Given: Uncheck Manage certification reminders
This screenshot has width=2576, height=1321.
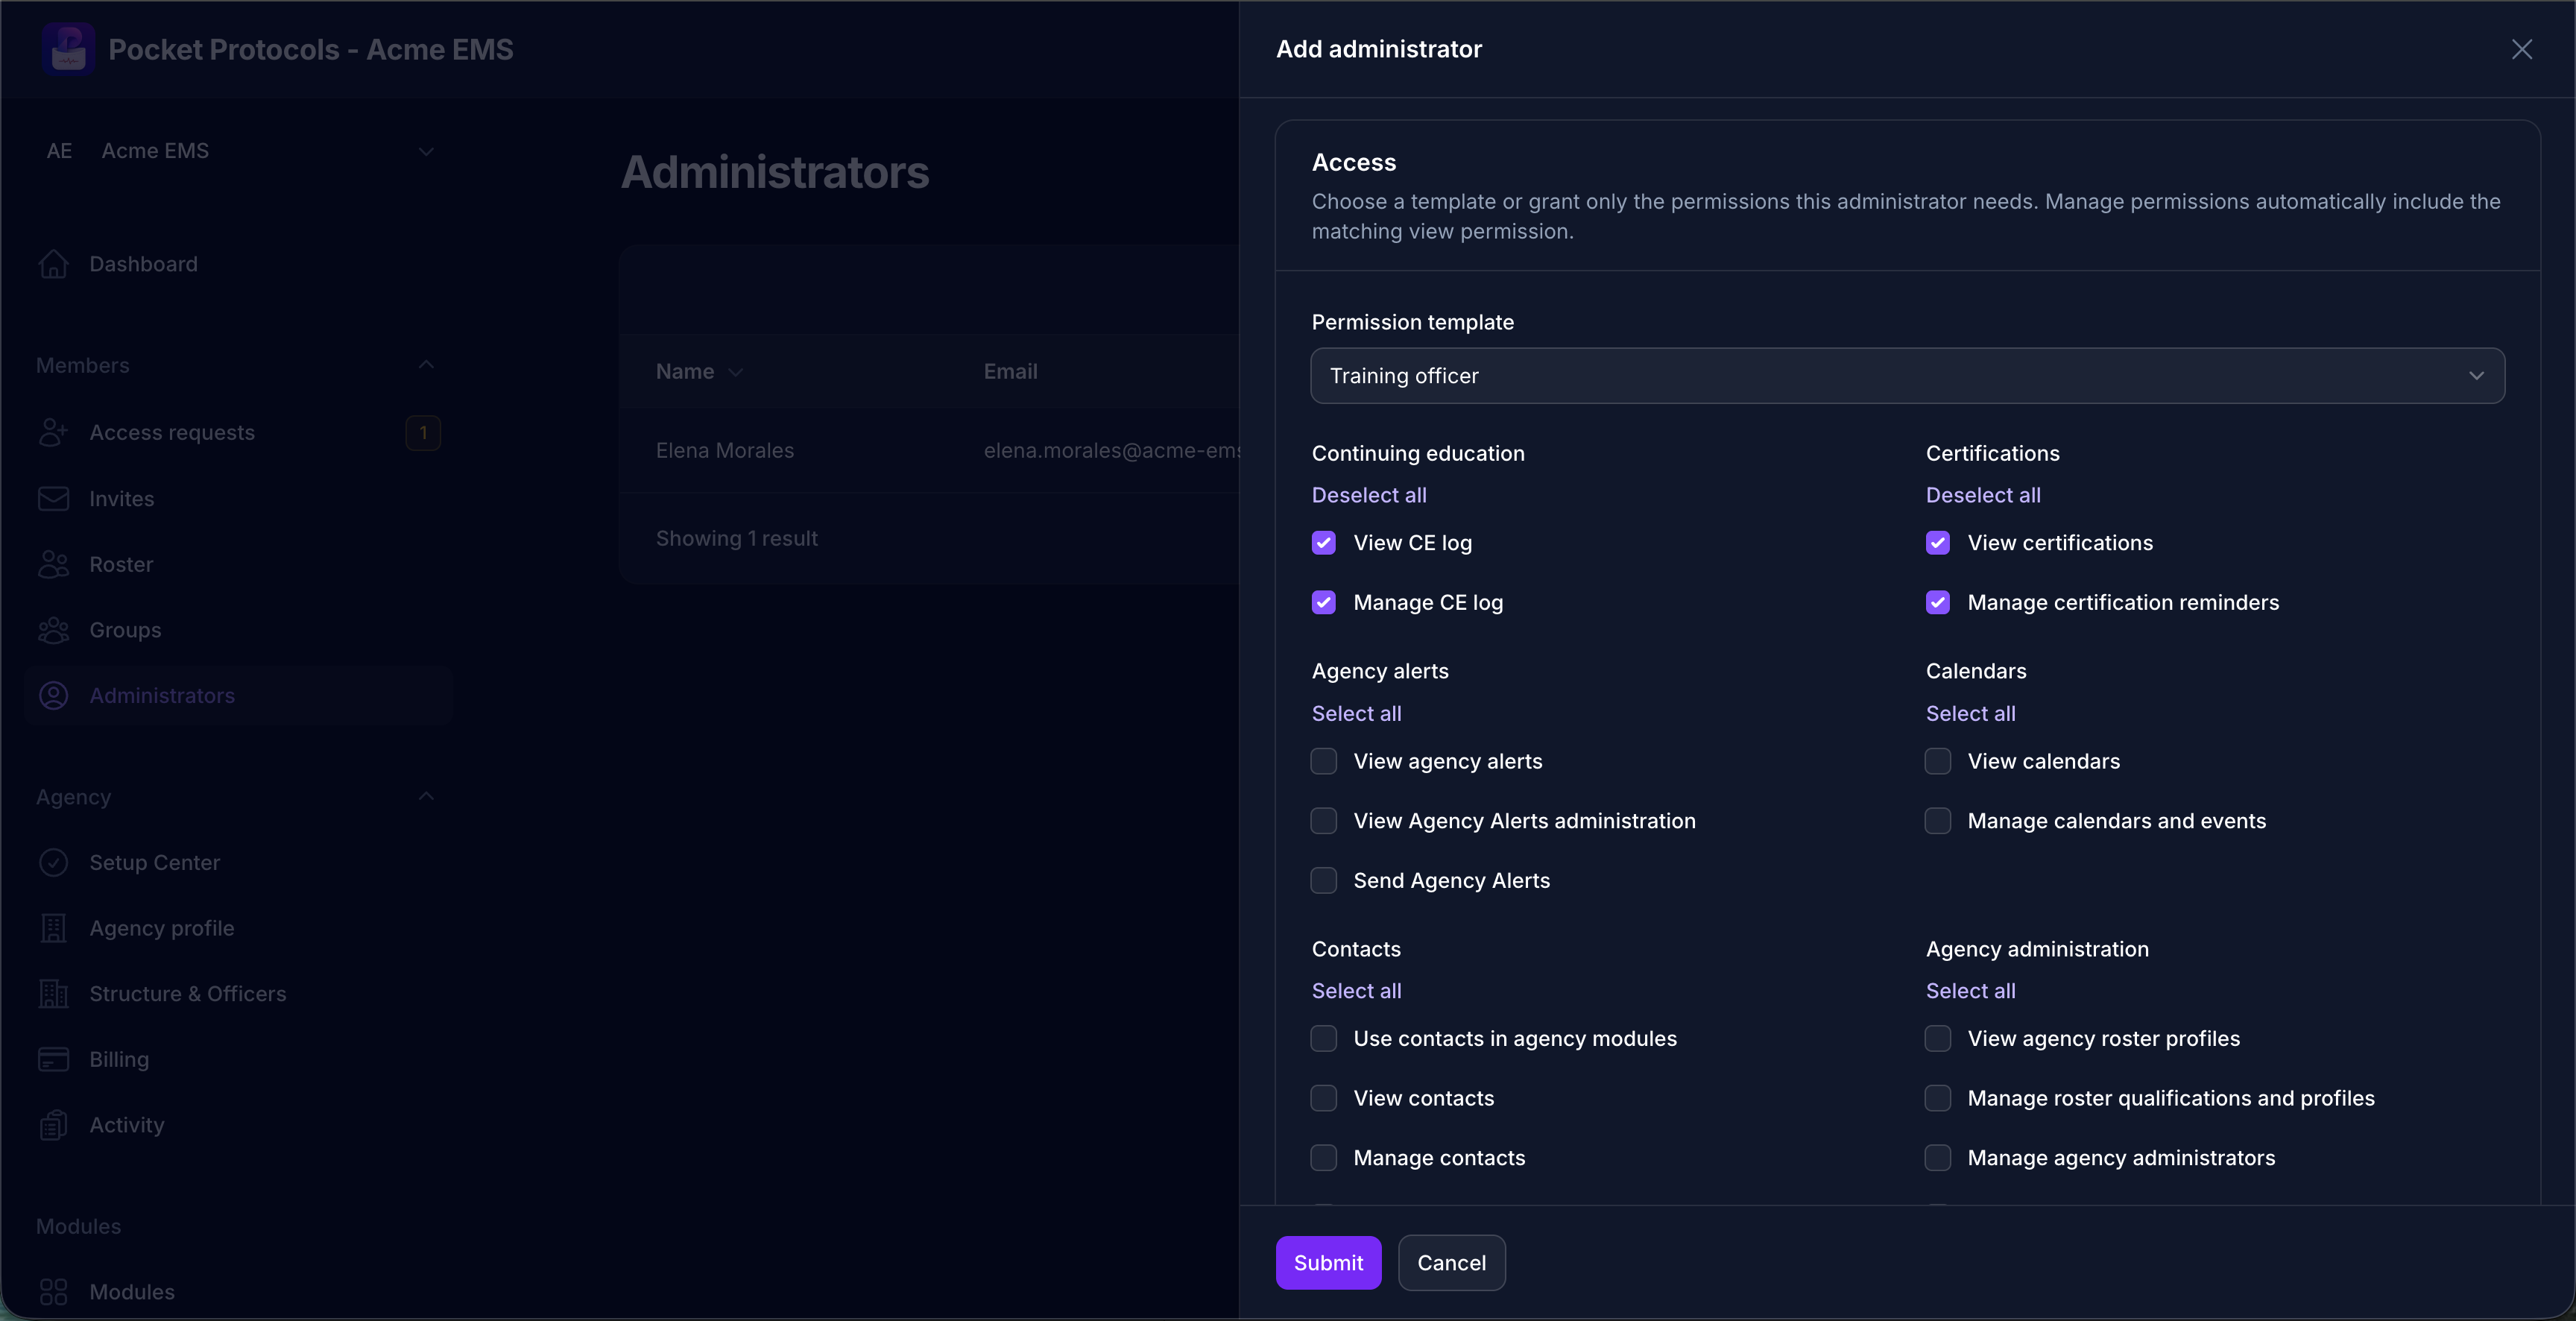Looking at the screenshot, I should tap(1937, 602).
